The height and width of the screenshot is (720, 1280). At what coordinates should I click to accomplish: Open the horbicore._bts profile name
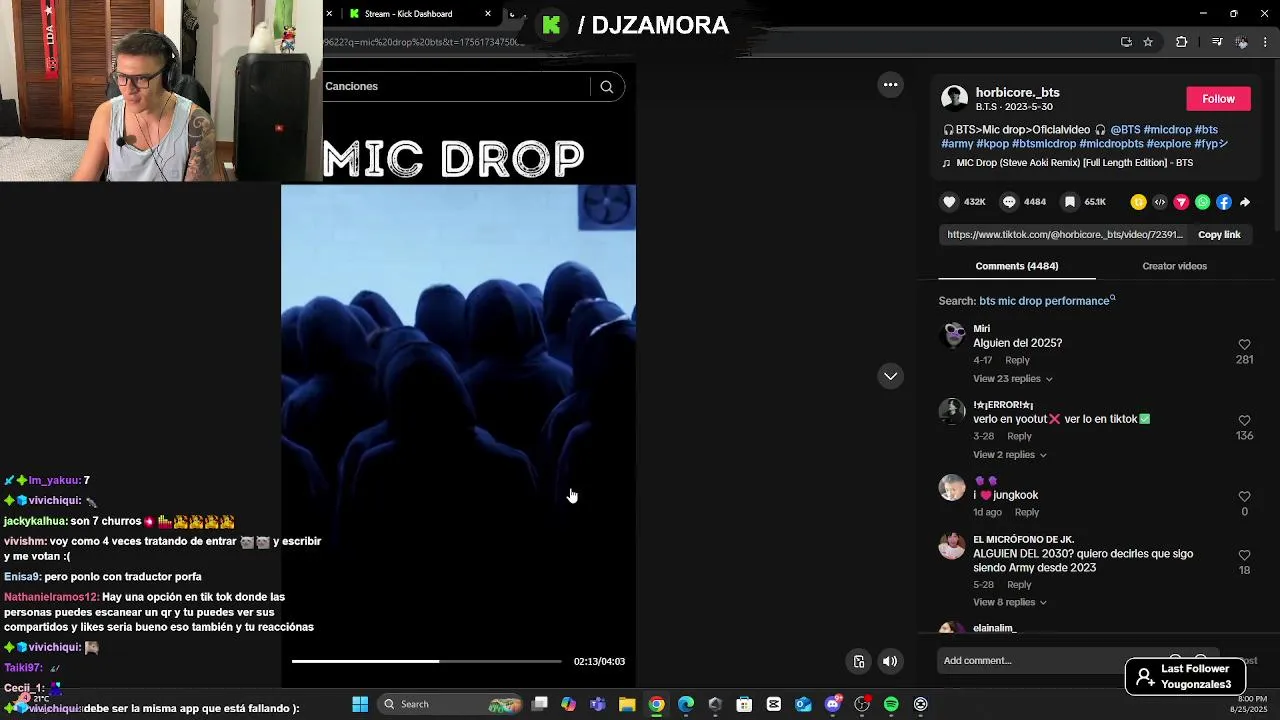pyautogui.click(x=1017, y=93)
